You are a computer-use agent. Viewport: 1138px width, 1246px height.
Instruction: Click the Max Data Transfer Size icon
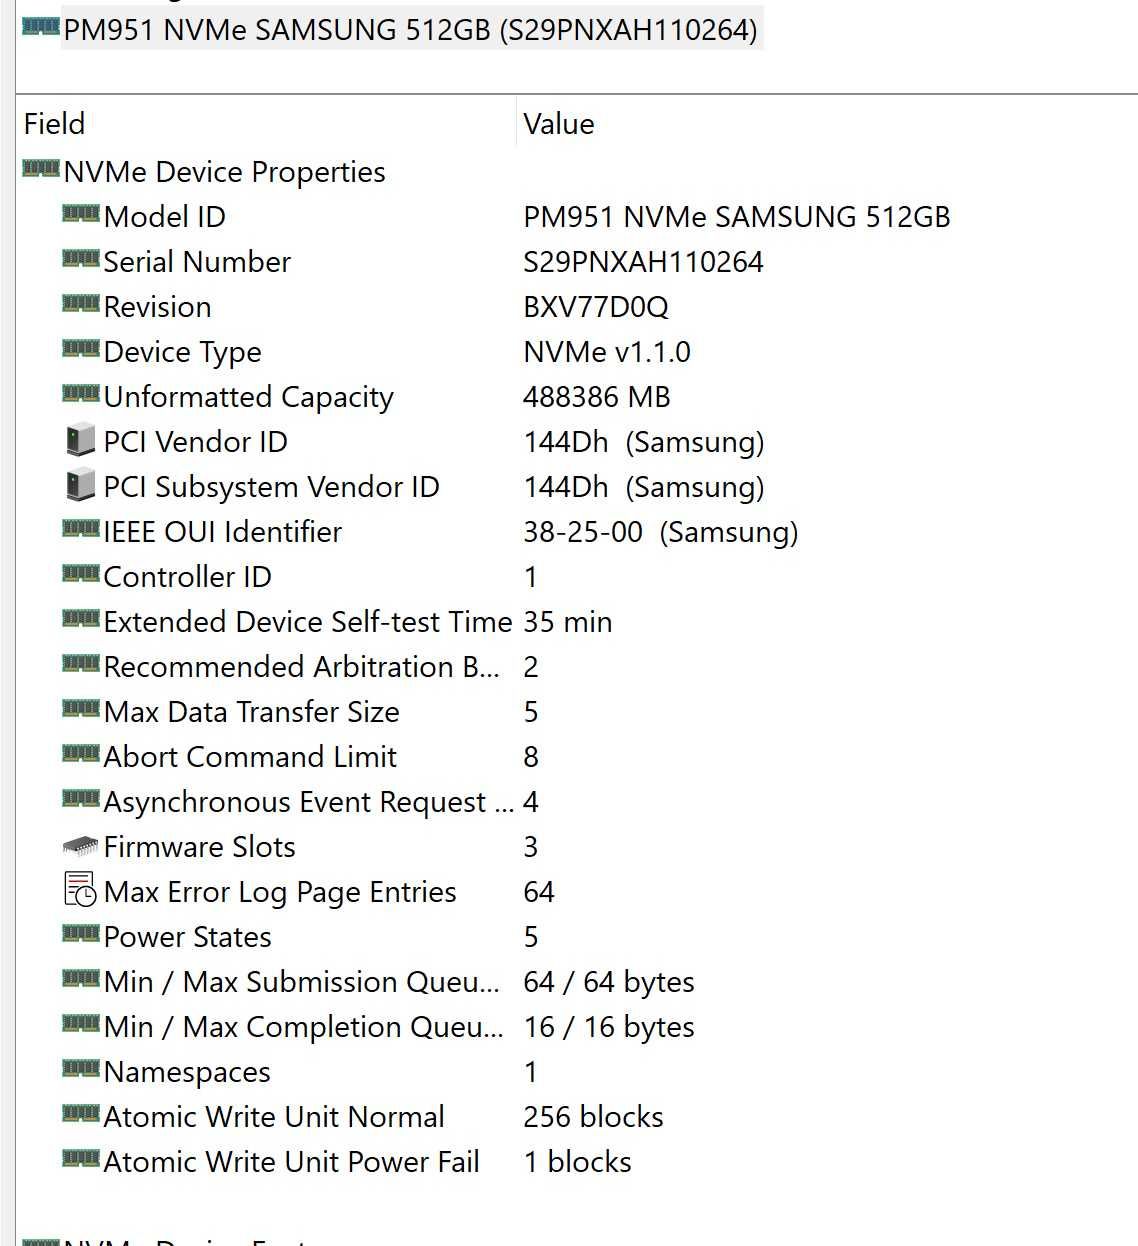(x=81, y=709)
